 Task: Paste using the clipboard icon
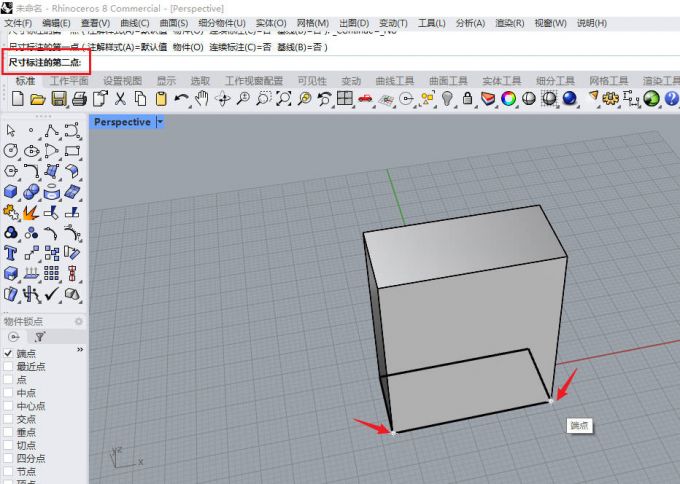[161, 99]
